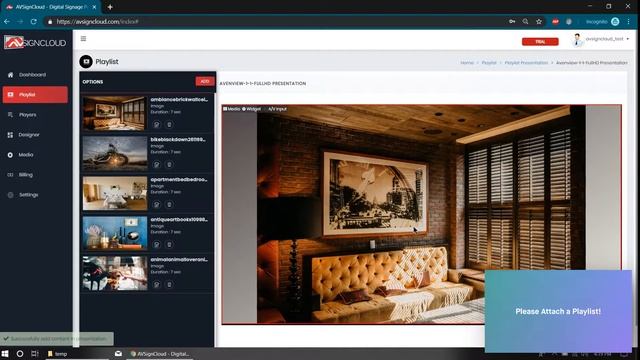Click the saved password key icon
The height and width of the screenshot is (360, 640).
pyautogui.click(x=512, y=22)
